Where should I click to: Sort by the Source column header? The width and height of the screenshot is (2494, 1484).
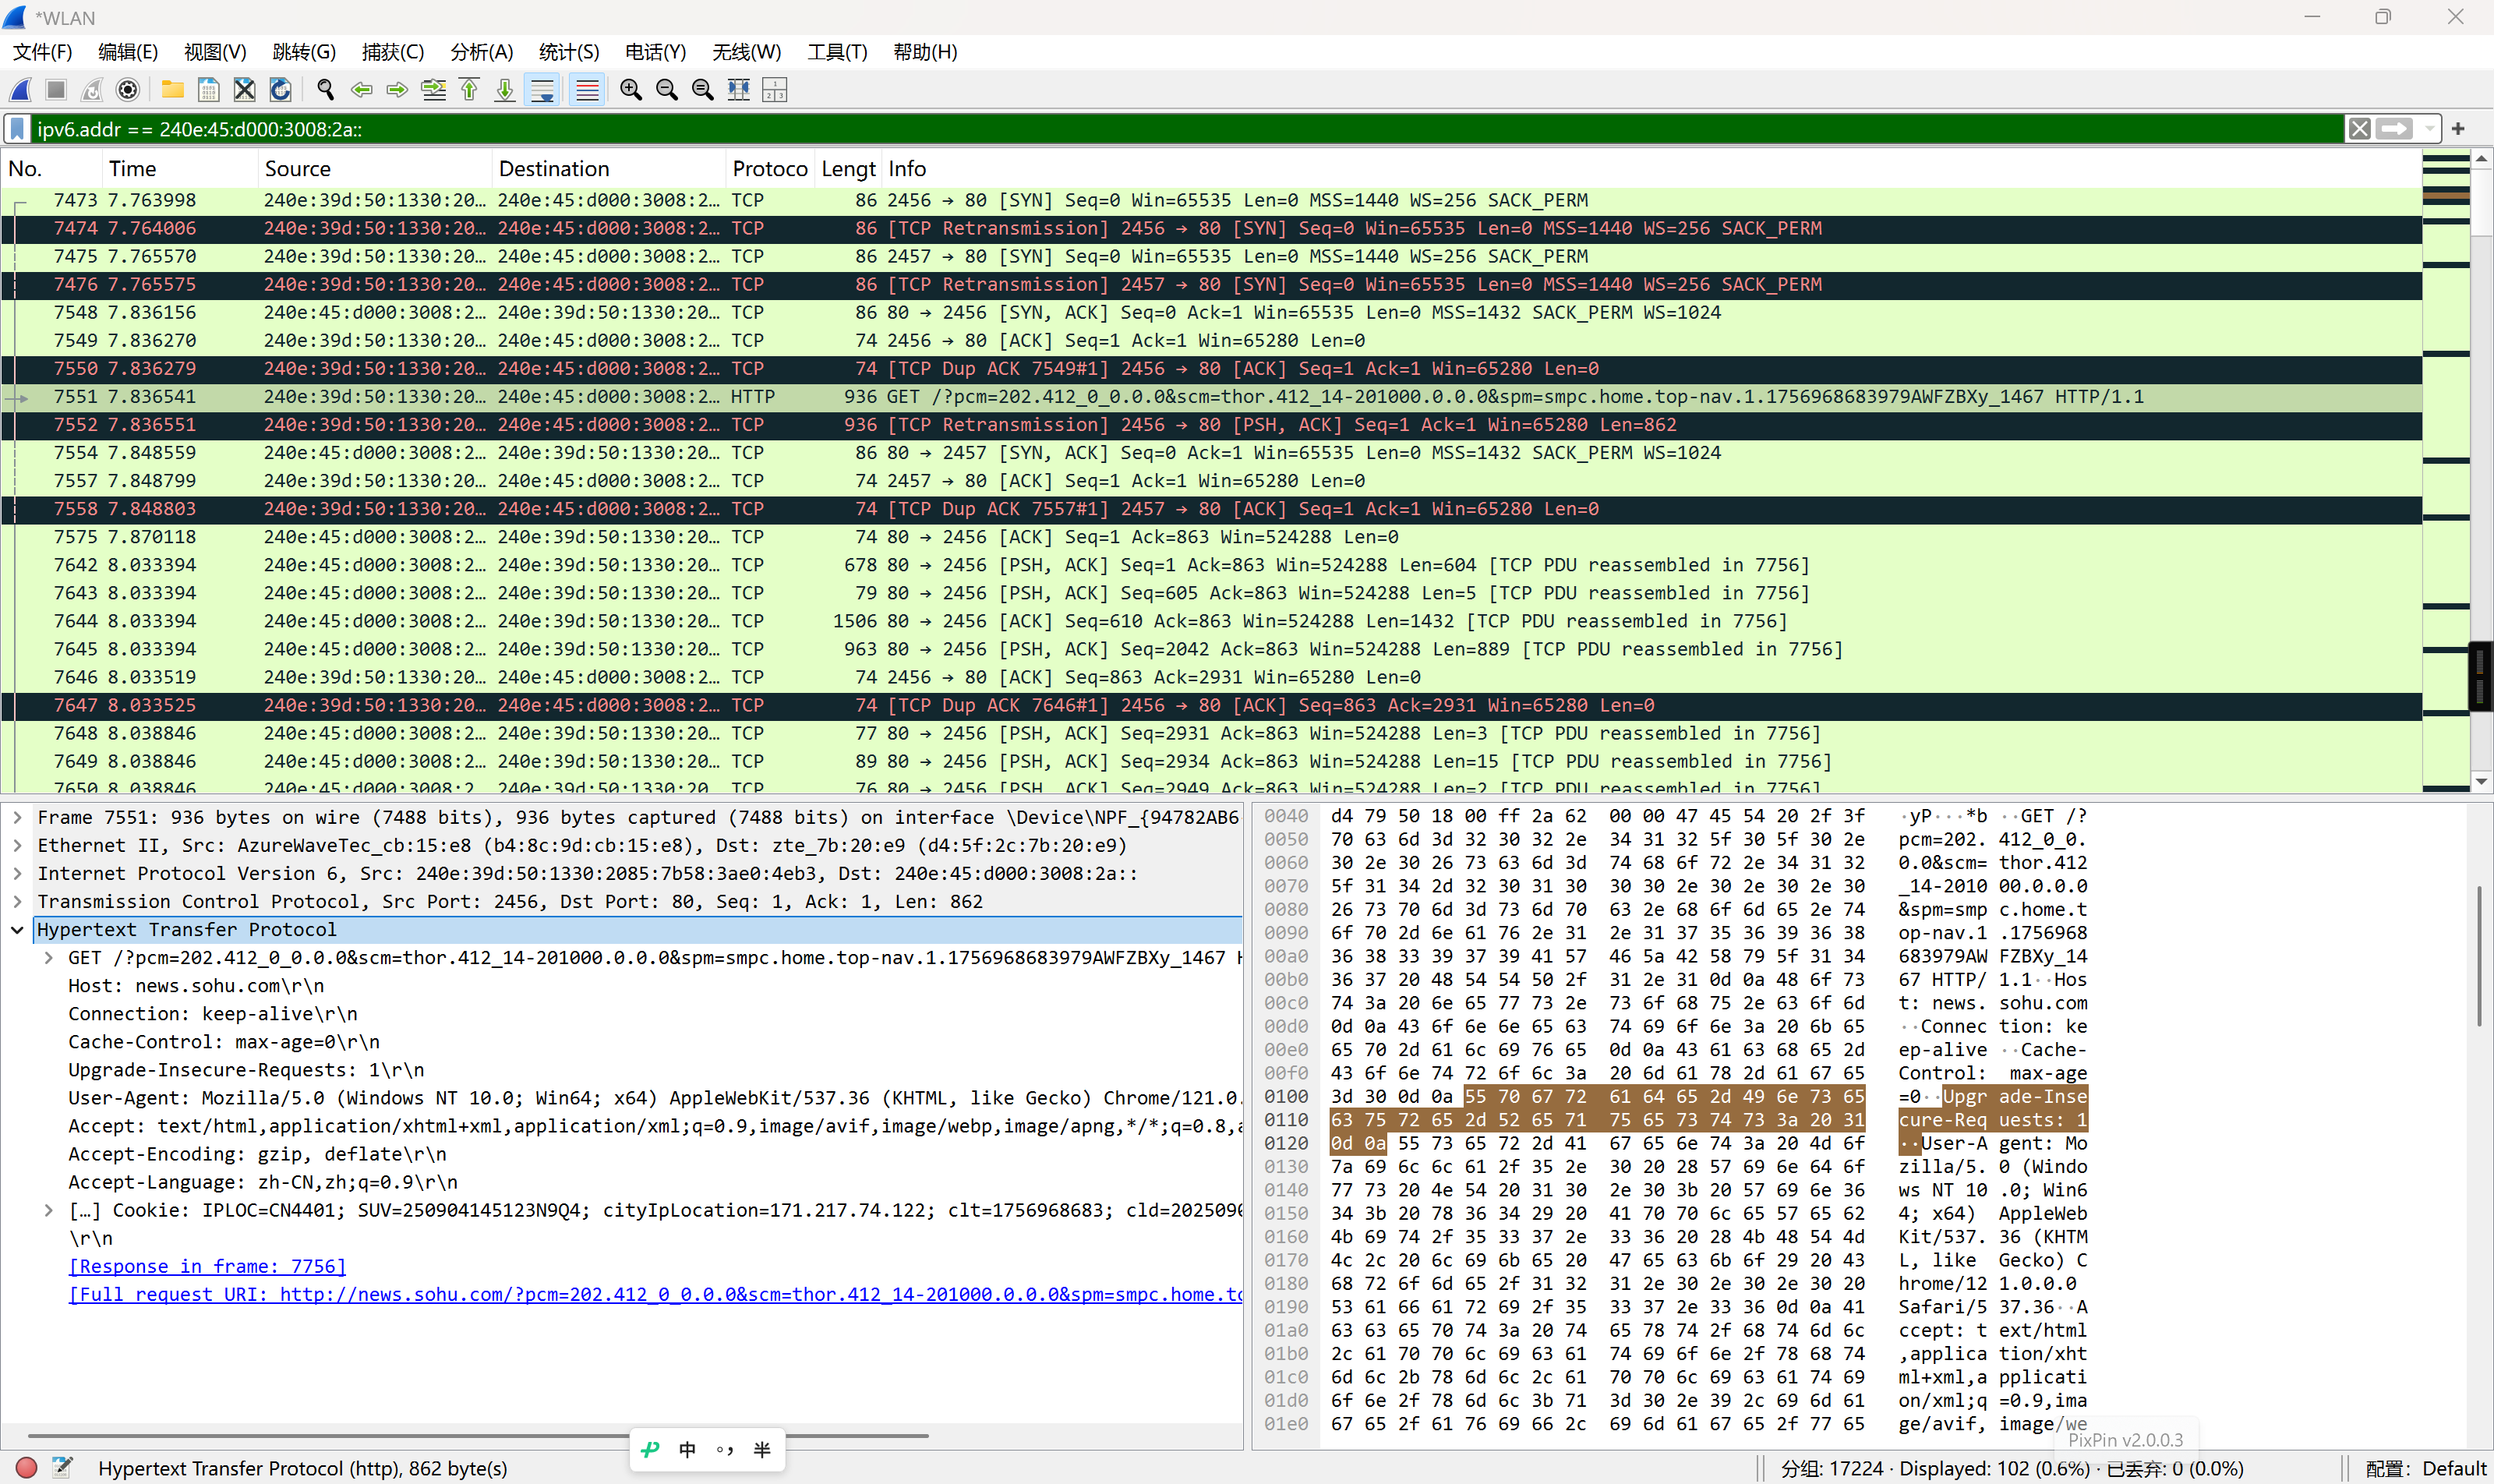coord(375,169)
